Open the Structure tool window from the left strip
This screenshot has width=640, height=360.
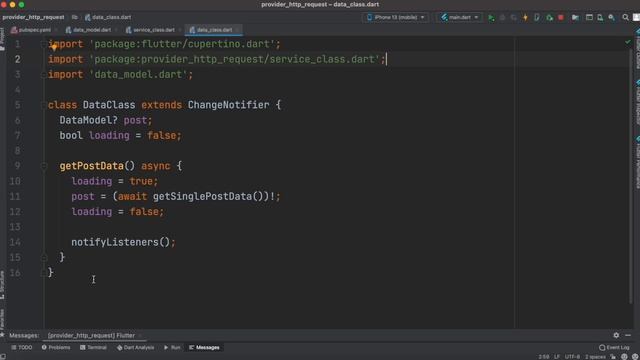coord(2,284)
